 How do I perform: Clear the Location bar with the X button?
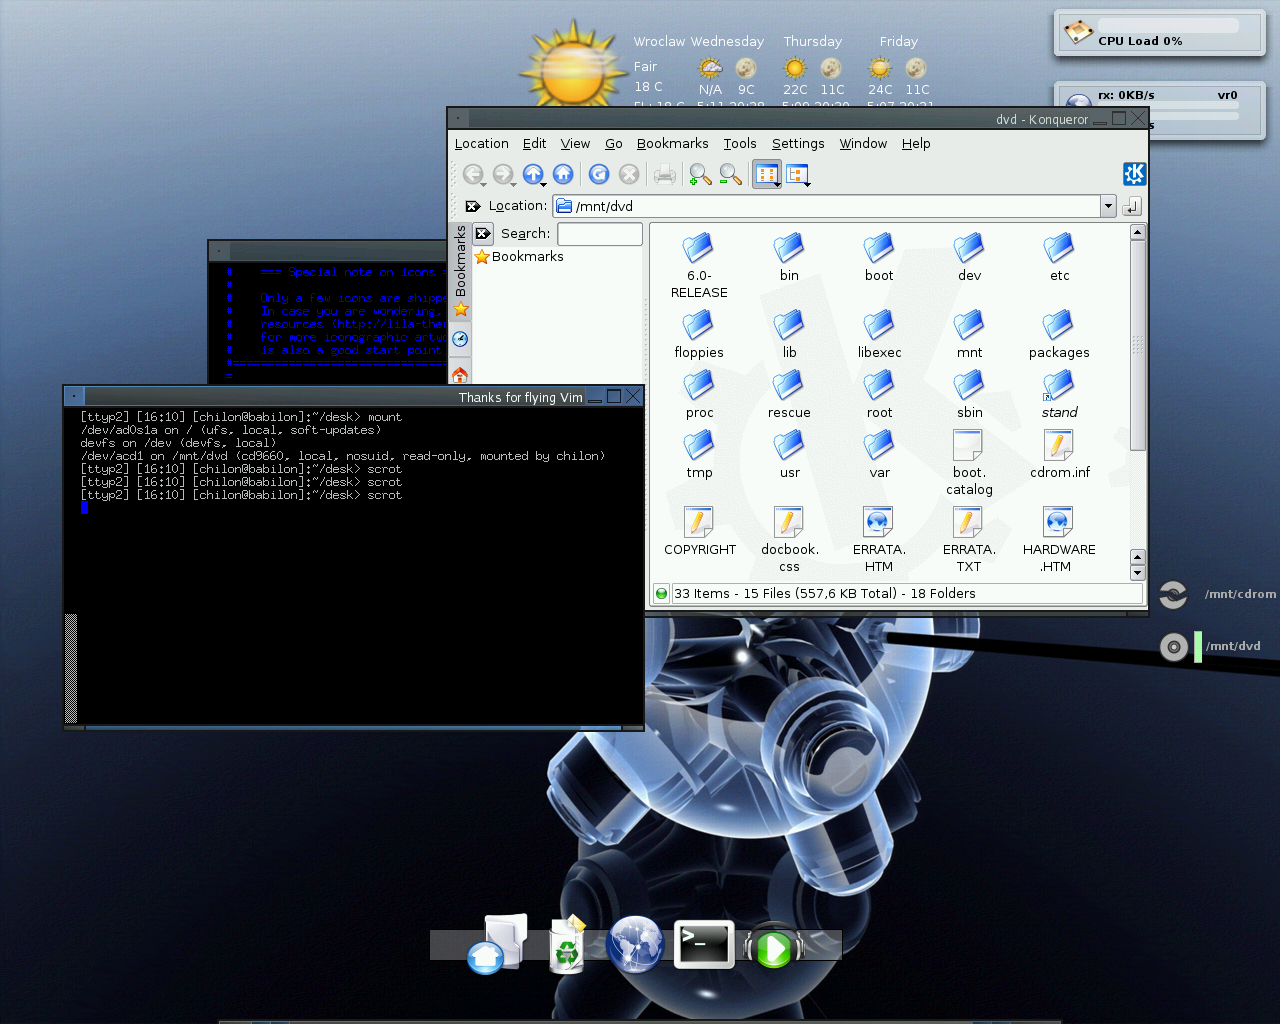pyautogui.click(x=473, y=206)
